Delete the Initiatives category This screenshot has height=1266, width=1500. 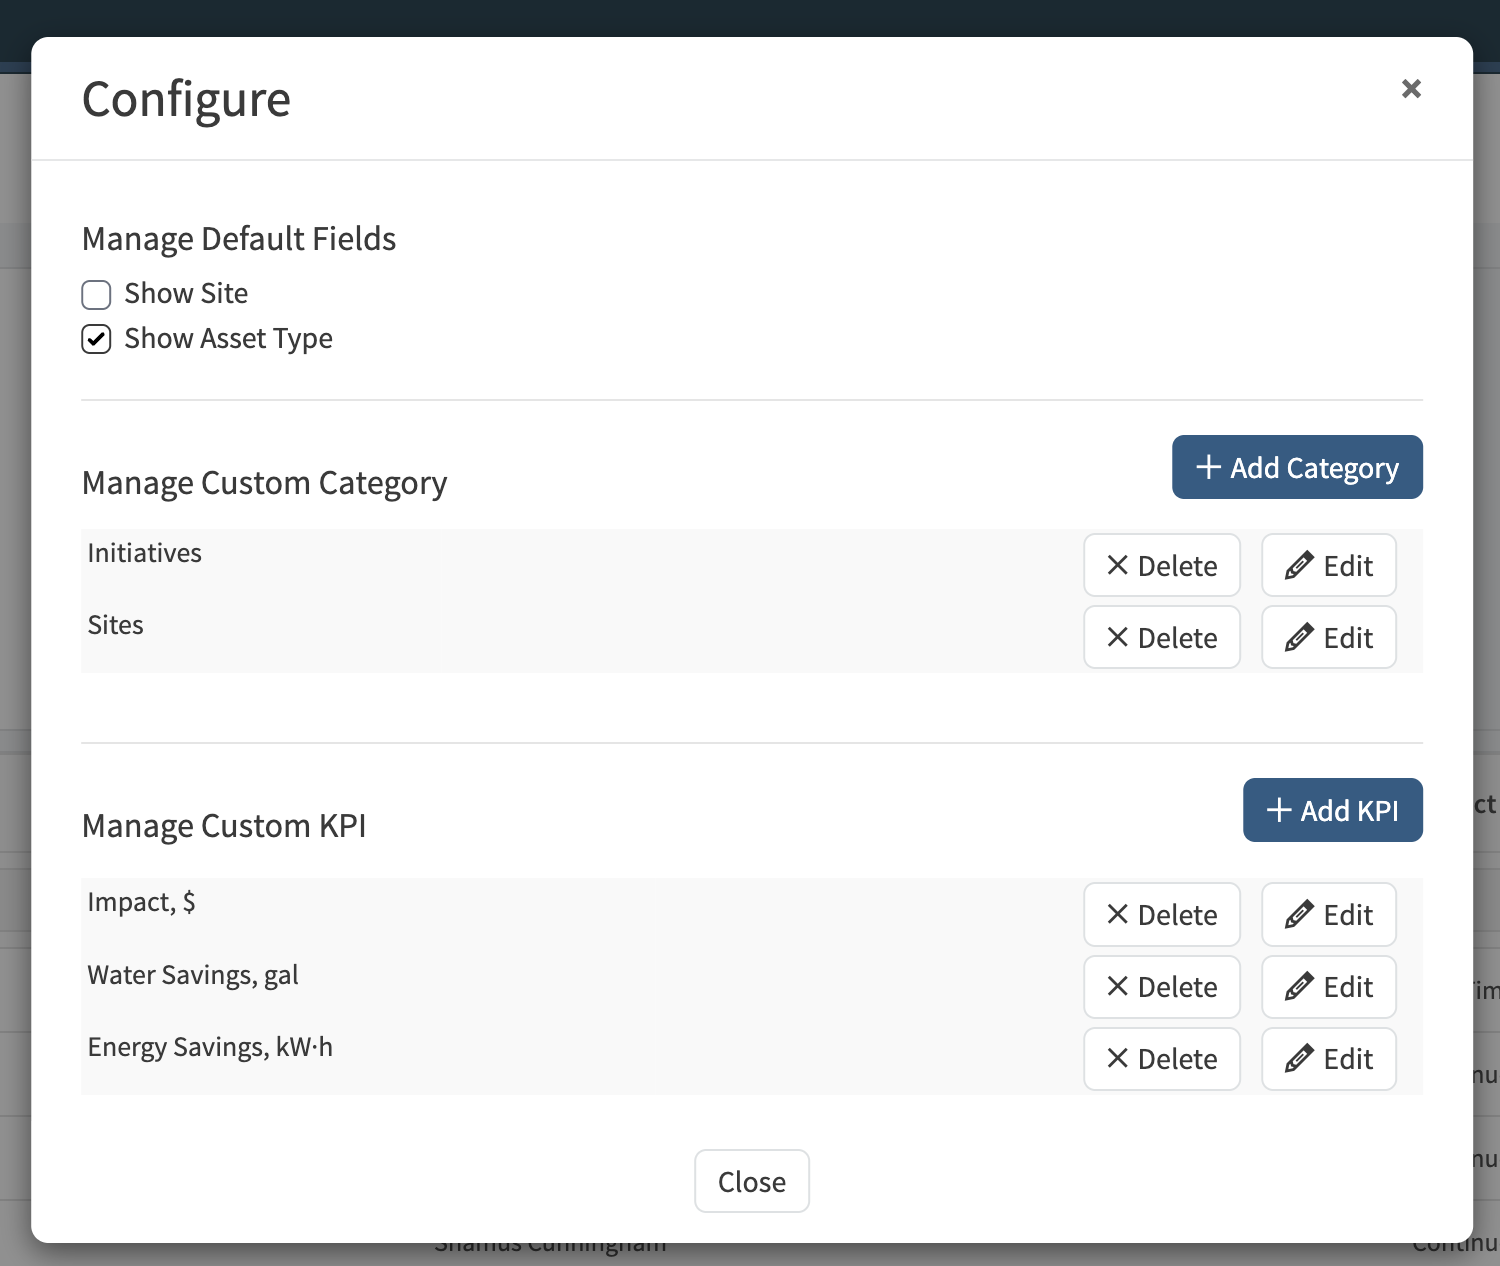pos(1162,566)
